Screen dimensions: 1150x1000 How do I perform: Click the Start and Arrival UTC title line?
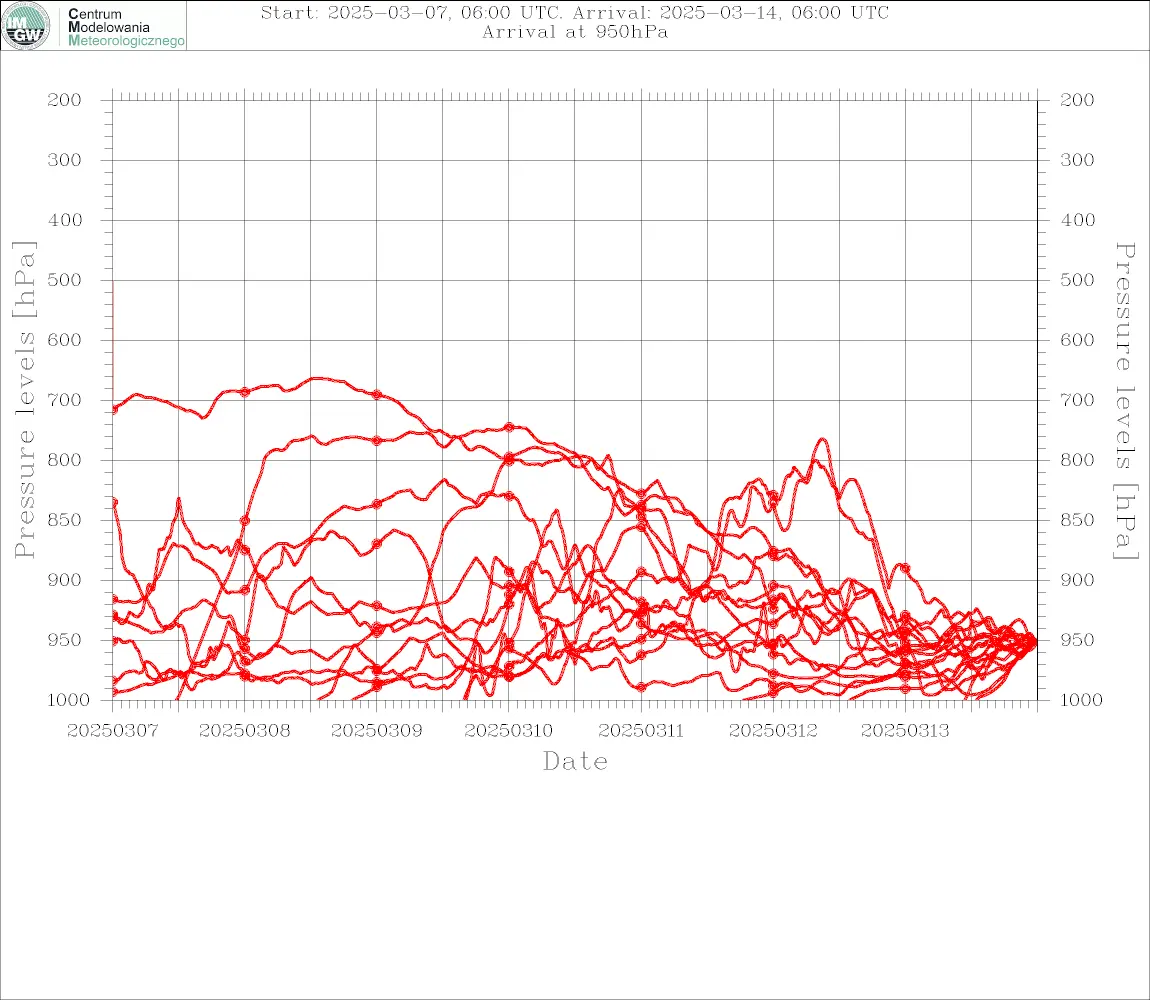click(575, 12)
